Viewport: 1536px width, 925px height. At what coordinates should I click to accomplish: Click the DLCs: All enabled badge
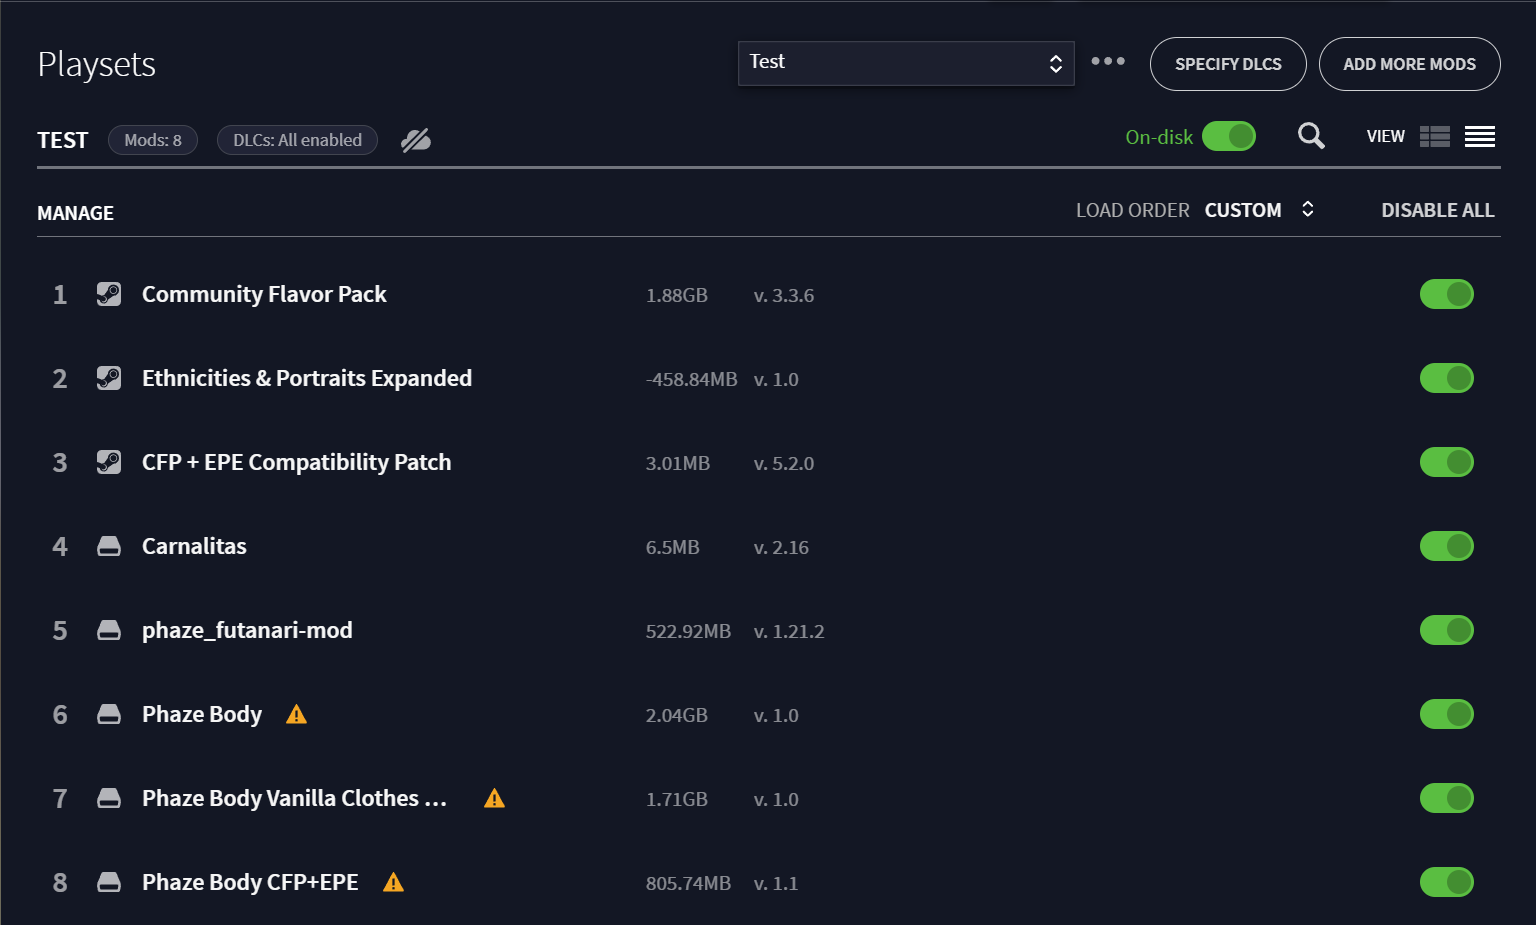click(x=297, y=140)
